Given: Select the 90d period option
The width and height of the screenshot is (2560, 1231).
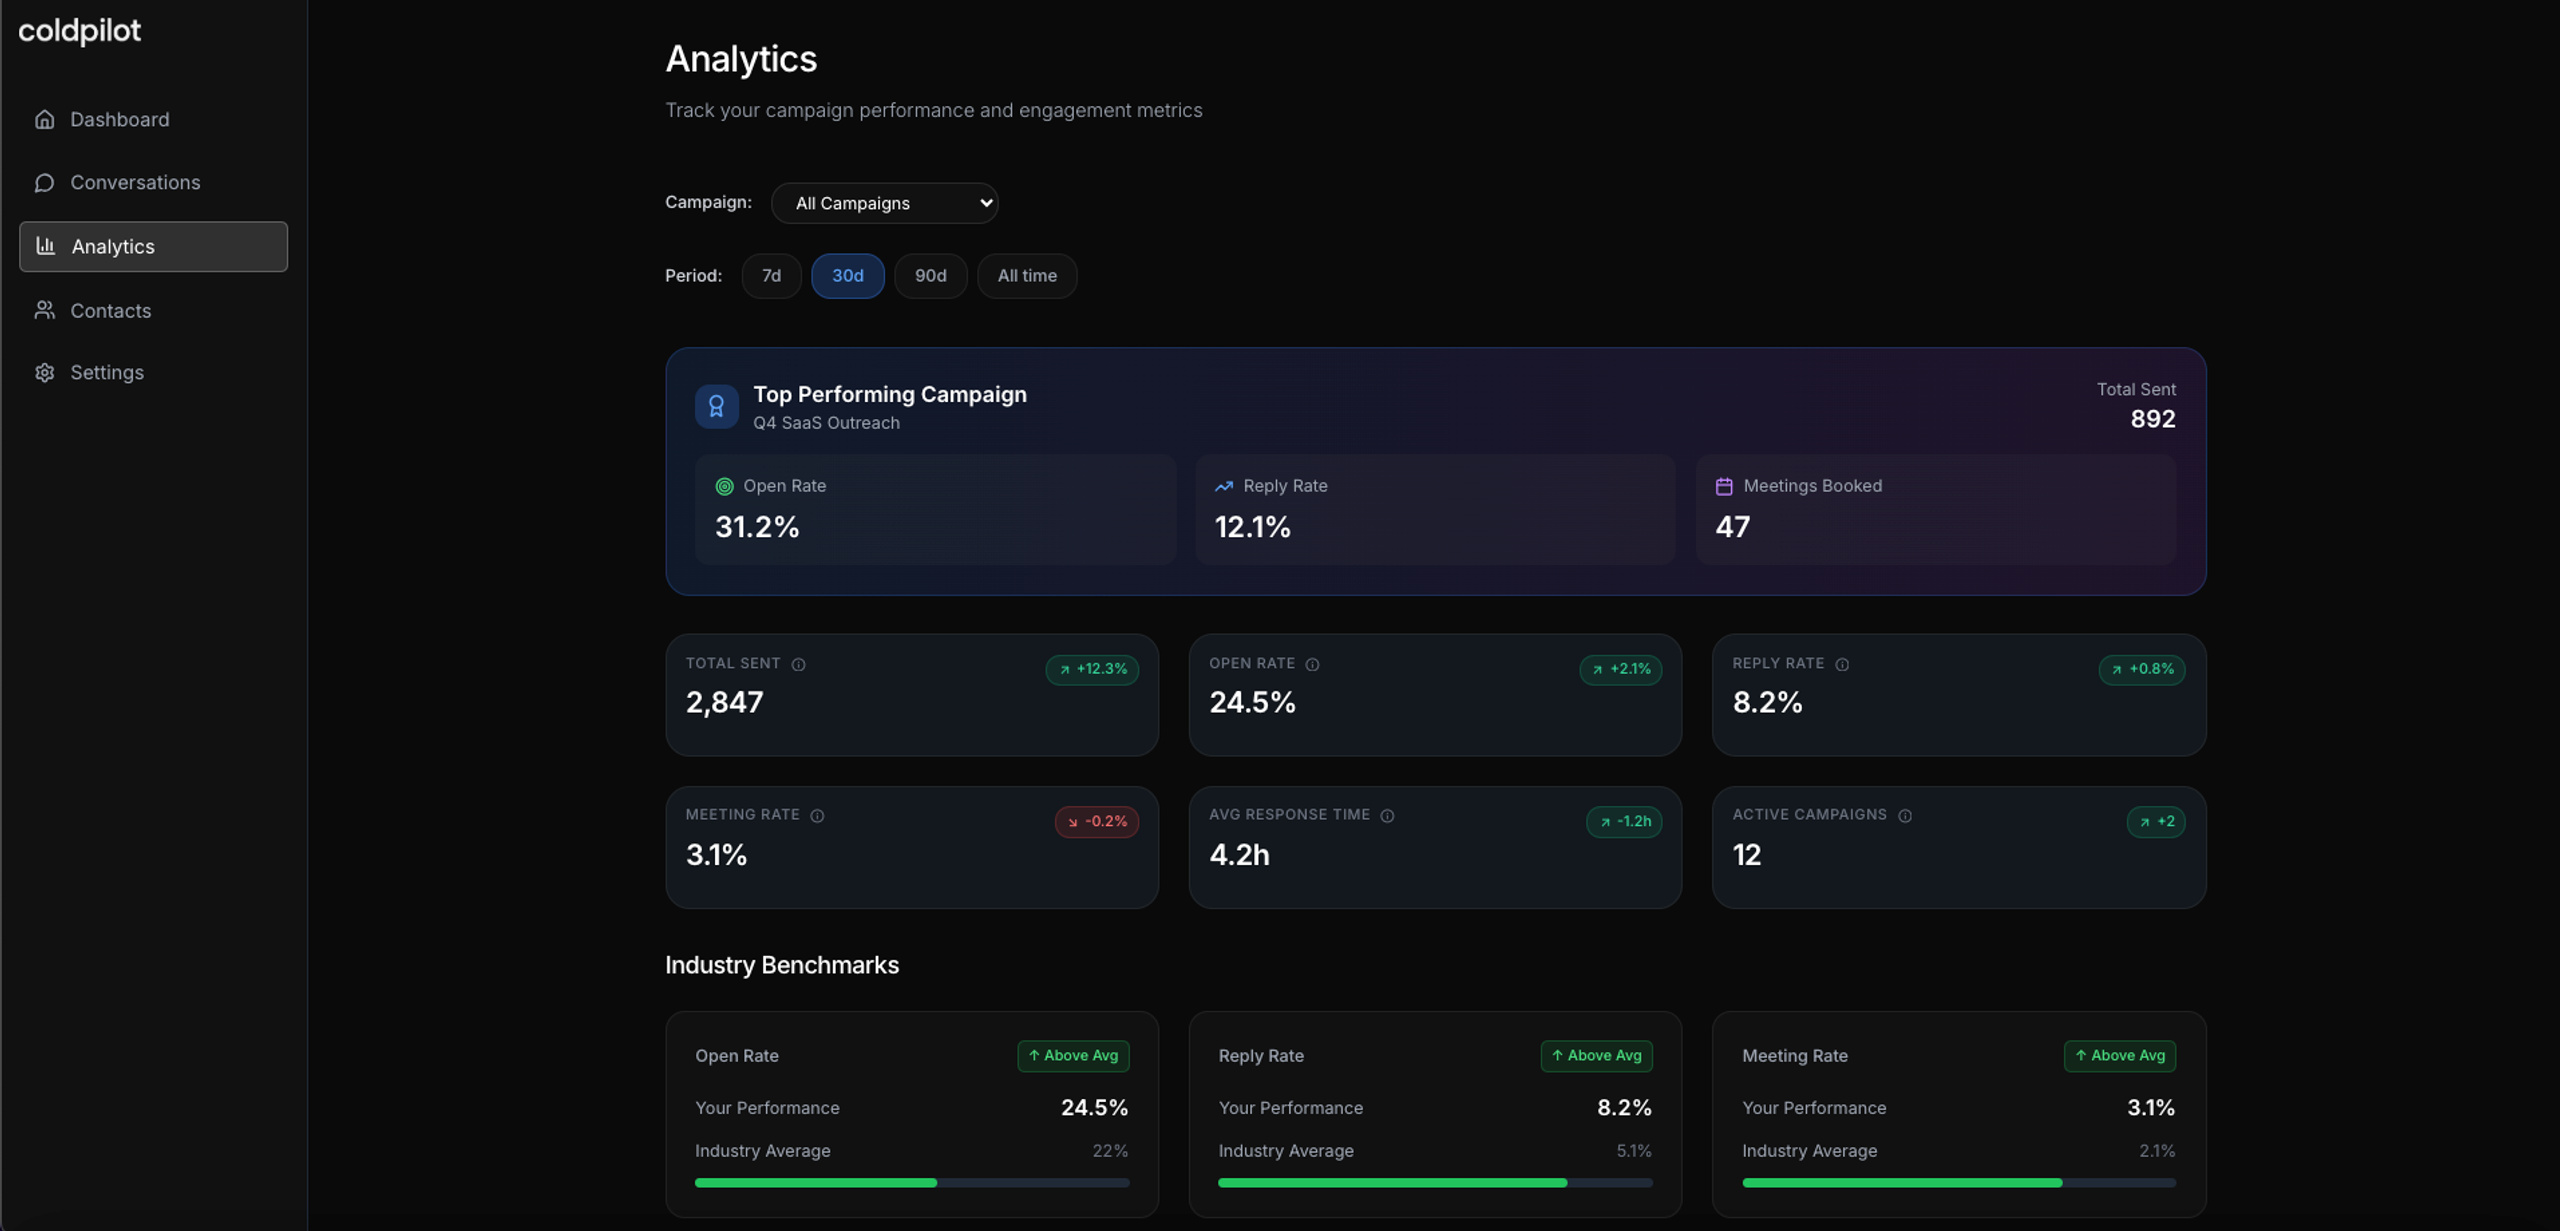Looking at the screenshot, I should [930, 276].
